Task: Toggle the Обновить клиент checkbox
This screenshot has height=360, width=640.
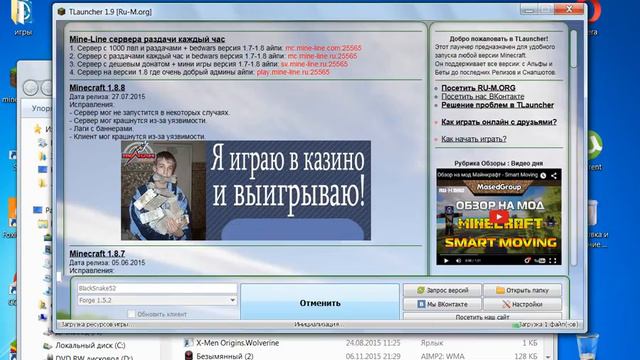Action: pos(131,314)
